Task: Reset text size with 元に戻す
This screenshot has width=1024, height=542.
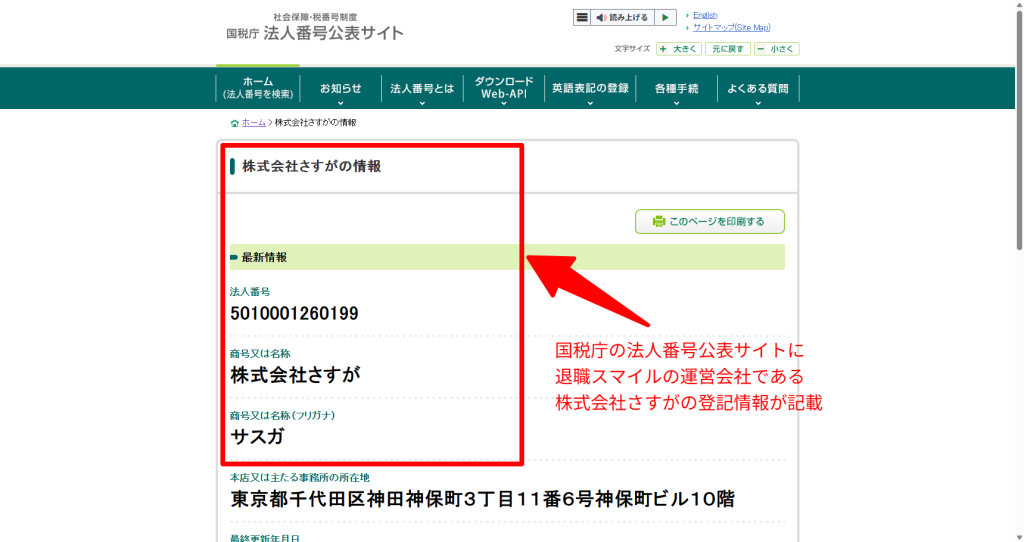Action: [728, 49]
